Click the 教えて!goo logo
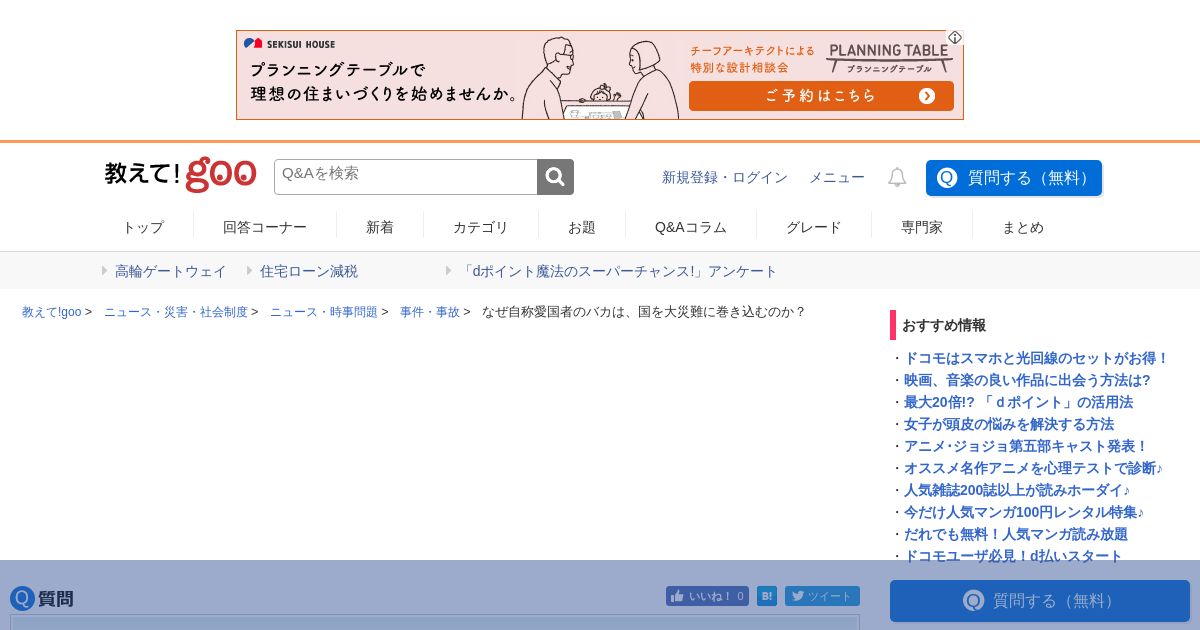Screen dimensions: 1200x630 pyautogui.click(x=181, y=175)
